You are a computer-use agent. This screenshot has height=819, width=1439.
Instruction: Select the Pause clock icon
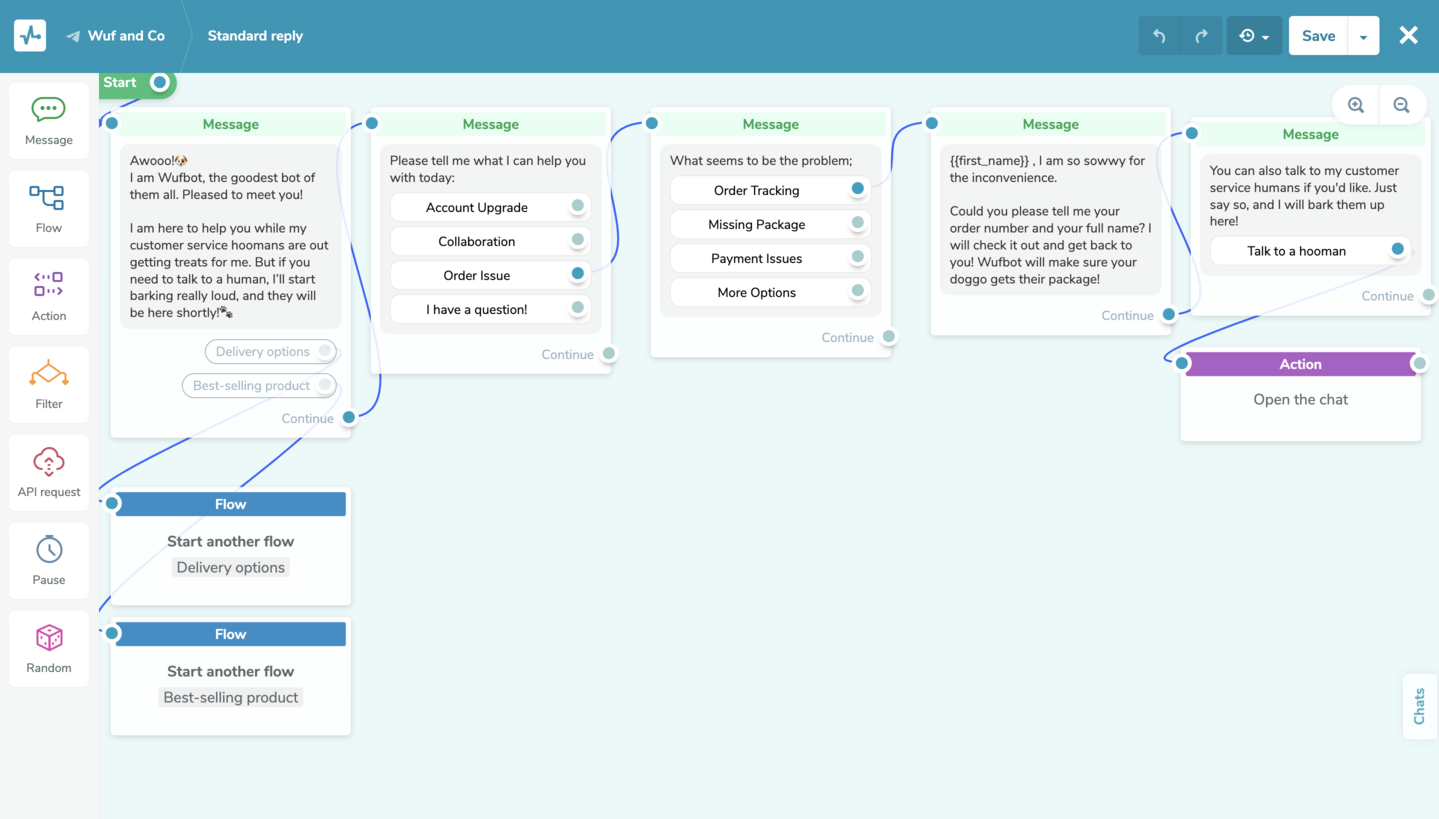pyautogui.click(x=48, y=550)
